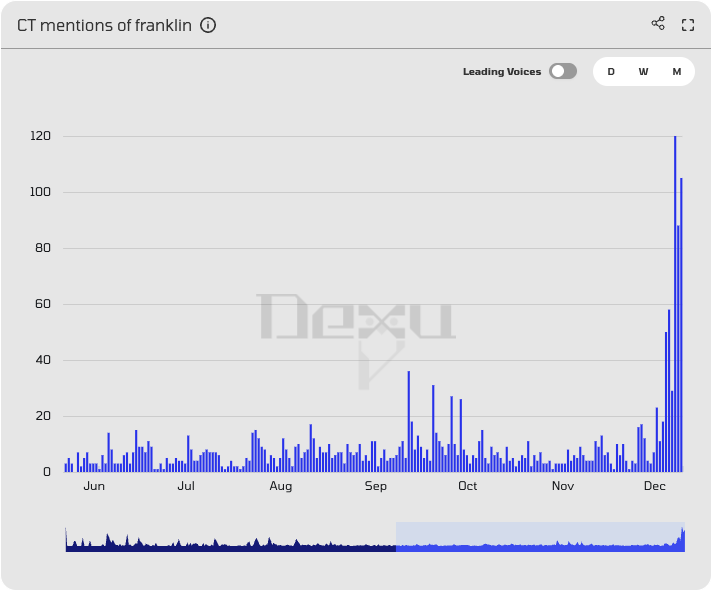The height and width of the screenshot is (590, 711).
Task: Click the dark unselected area of the navigator
Action: [x=231, y=542]
